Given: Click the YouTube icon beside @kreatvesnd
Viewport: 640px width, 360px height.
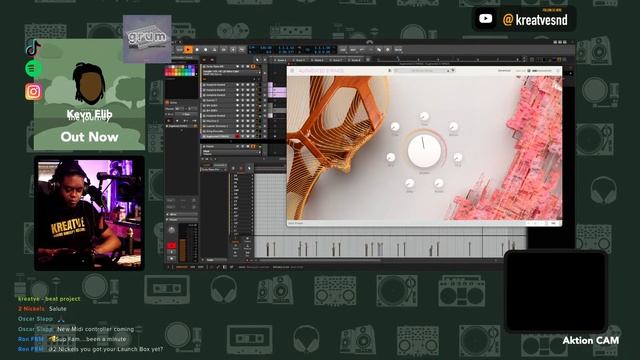Looking at the screenshot, I should [x=486, y=19].
